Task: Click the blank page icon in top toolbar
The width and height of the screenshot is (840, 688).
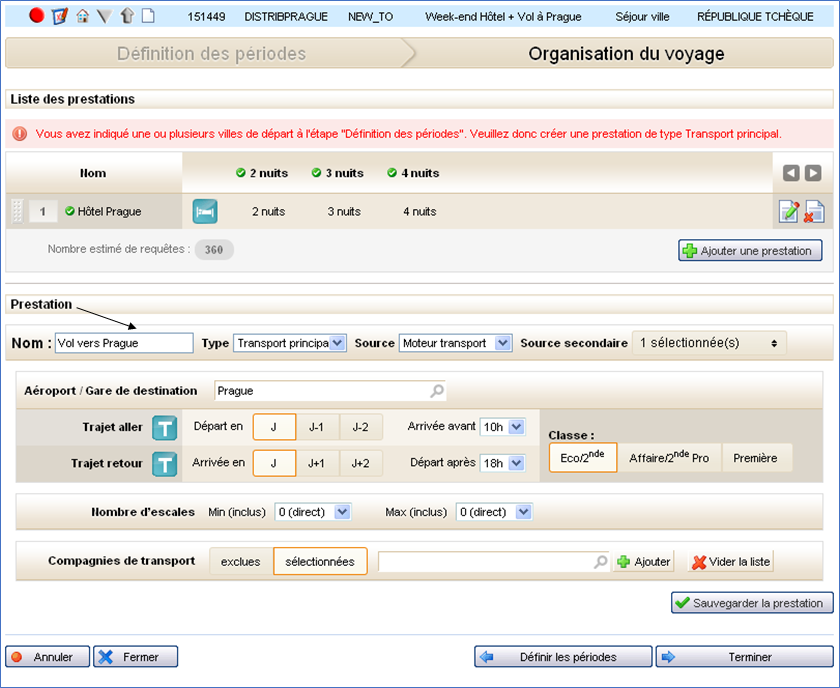Action: [x=148, y=16]
